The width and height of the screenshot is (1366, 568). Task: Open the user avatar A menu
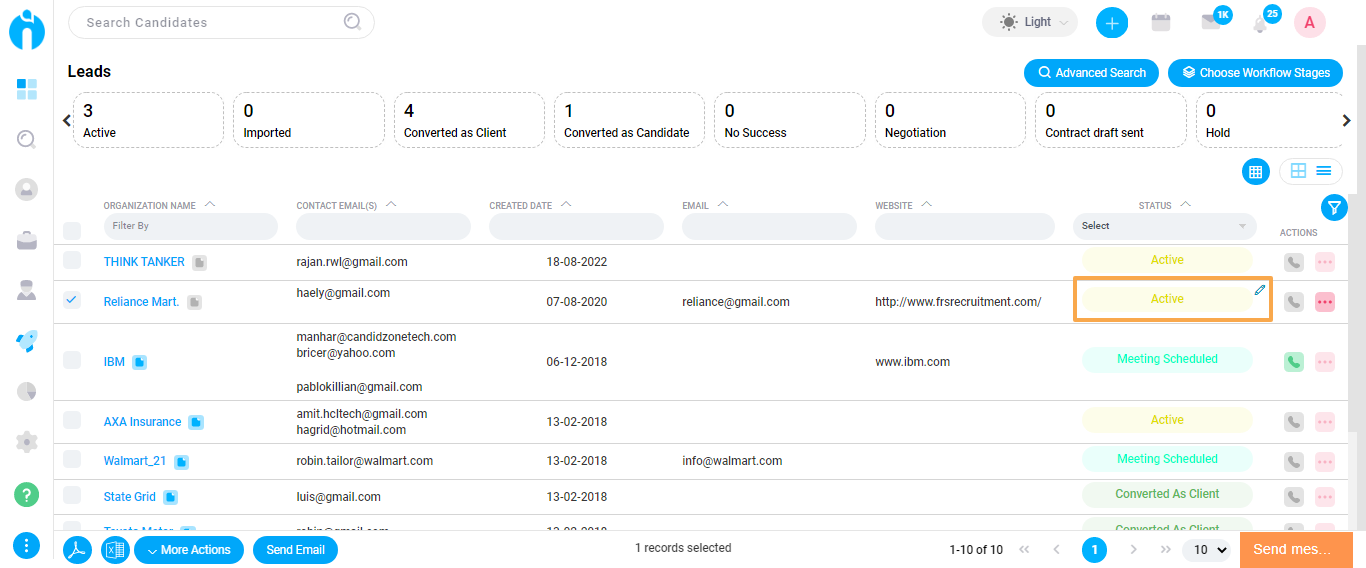1310,22
